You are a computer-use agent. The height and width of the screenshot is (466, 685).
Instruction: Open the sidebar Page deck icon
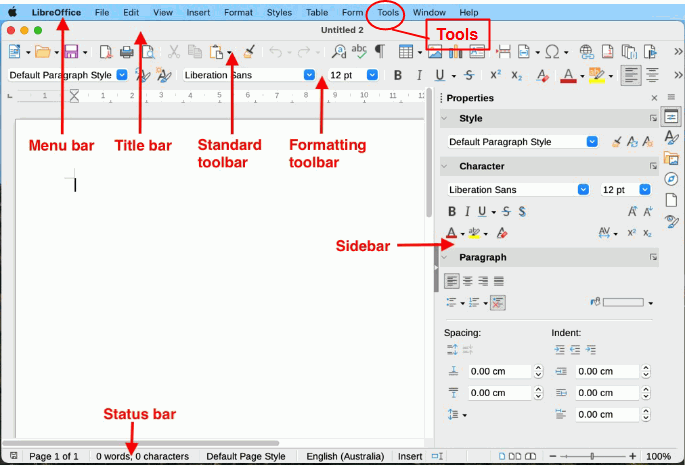[x=671, y=200]
